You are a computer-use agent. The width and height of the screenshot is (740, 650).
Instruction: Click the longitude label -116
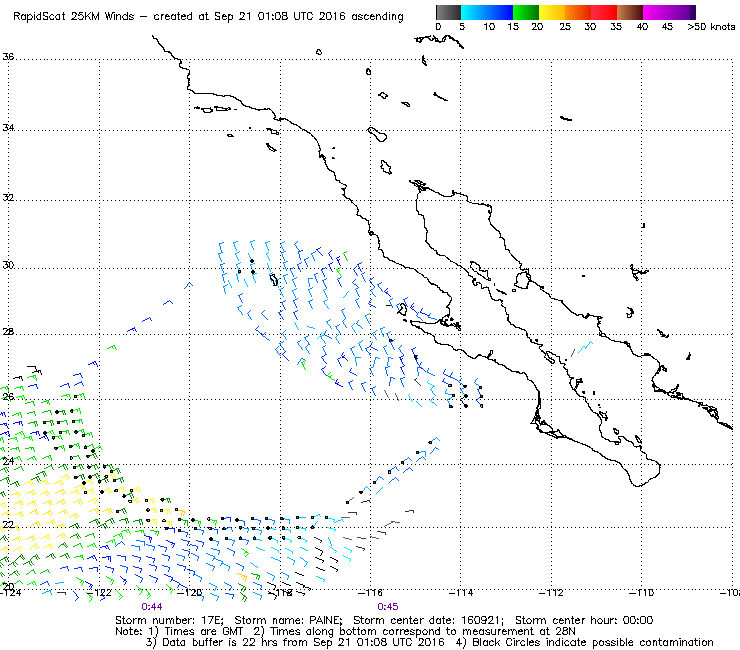coord(370,592)
